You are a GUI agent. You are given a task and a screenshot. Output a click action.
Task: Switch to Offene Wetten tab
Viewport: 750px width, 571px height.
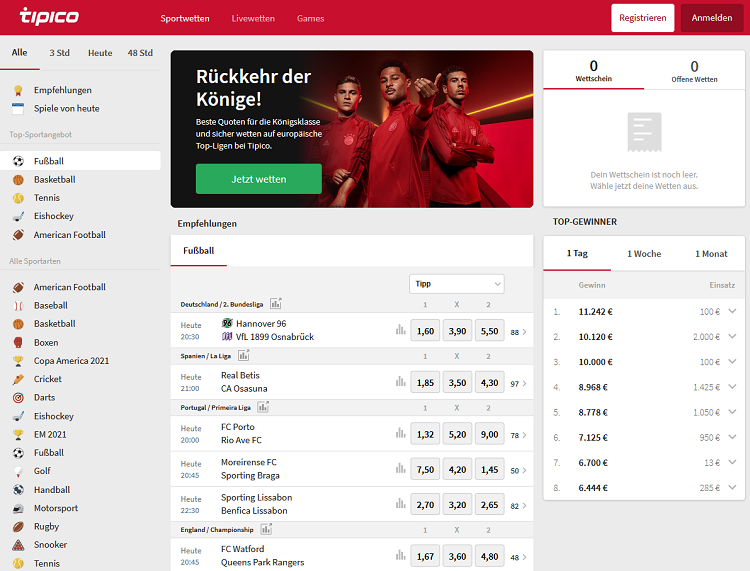(x=694, y=71)
